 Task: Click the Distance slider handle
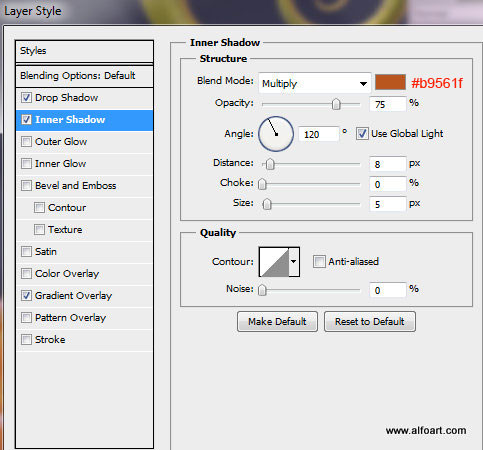[270, 164]
